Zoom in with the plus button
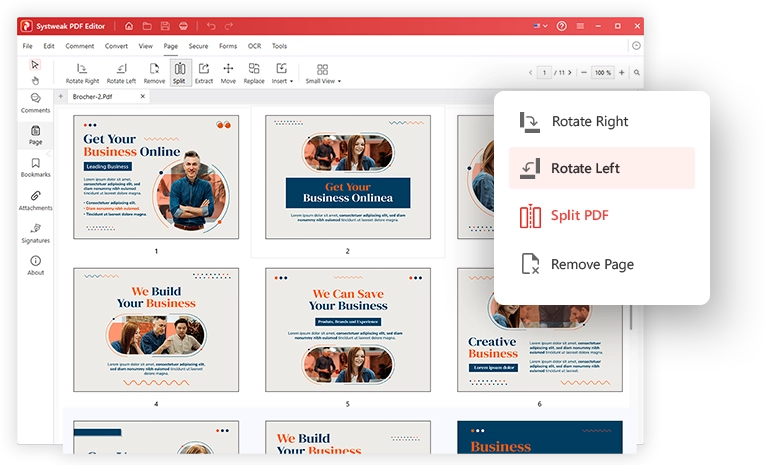Viewport: 769px width, 465px height. (x=621, y=73)
